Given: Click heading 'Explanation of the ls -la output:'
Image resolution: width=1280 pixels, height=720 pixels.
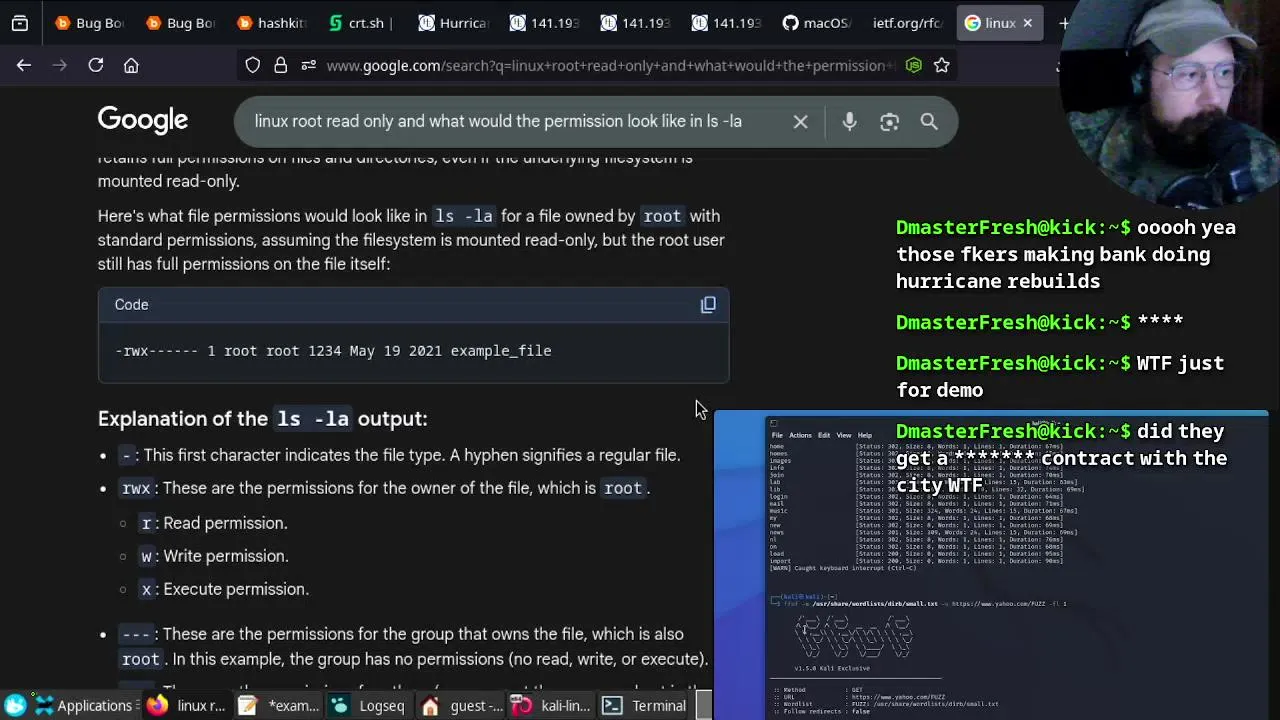Looking at the screenshot, I should (262, 419).
